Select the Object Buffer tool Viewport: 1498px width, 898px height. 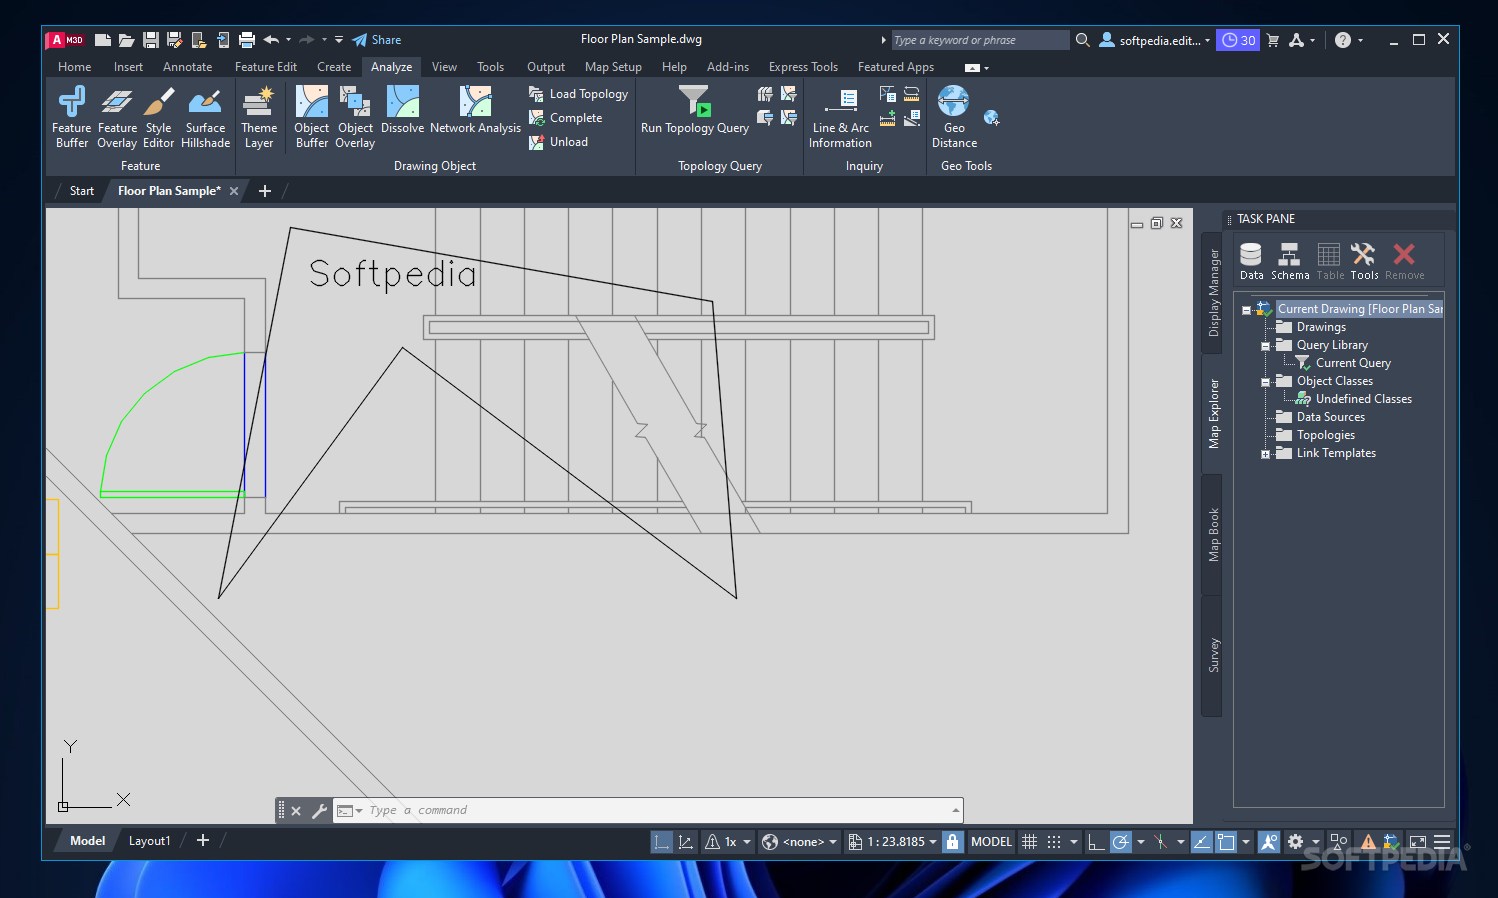pyautogui.click(x=312, y=117)
